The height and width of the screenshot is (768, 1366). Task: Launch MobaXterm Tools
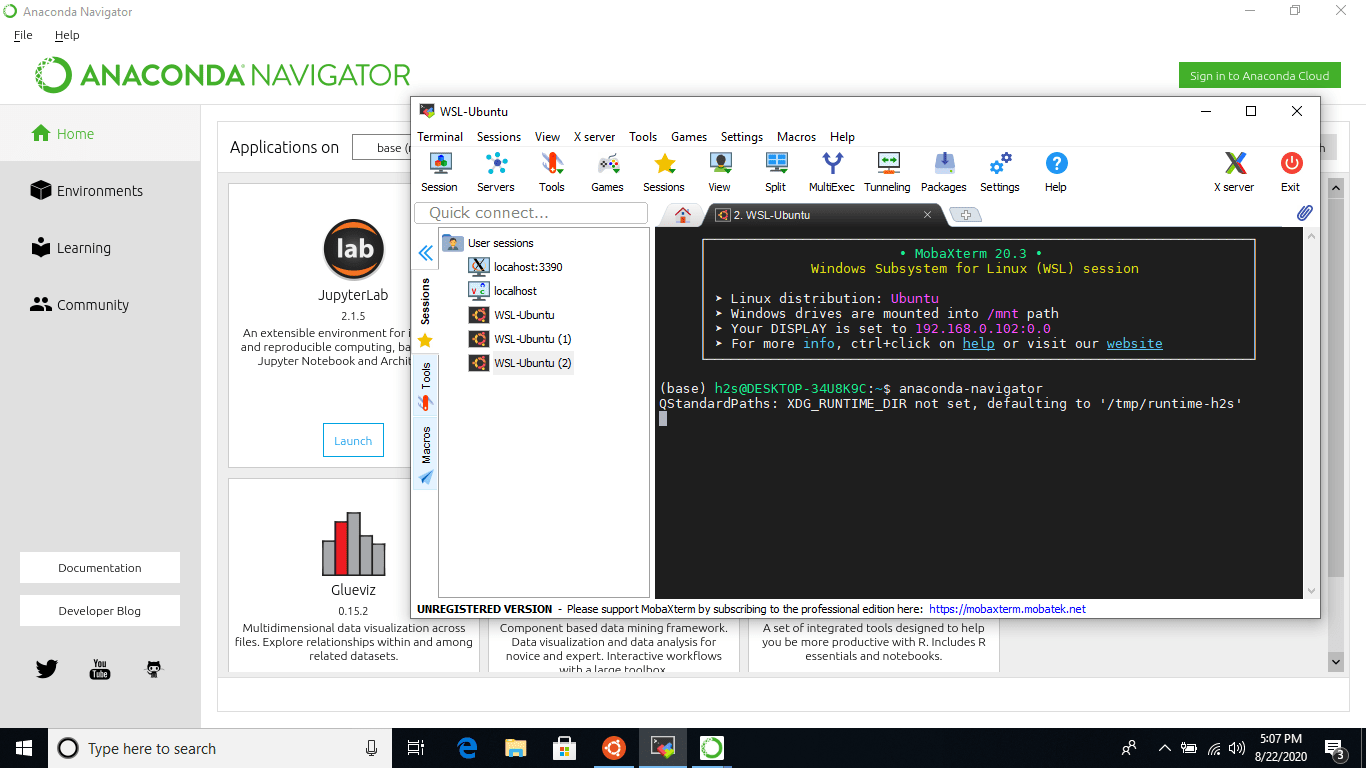[x=551, y=171]
